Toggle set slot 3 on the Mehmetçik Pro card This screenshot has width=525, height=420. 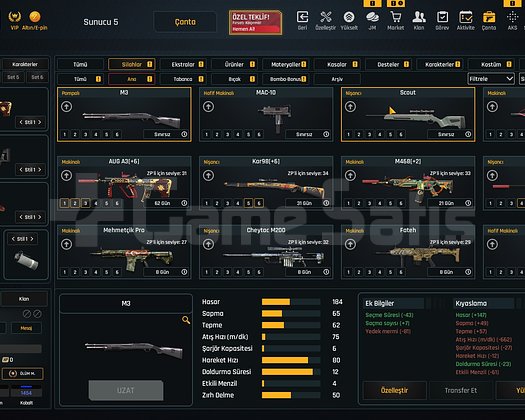pyautogui.click(x=85, y=272)
